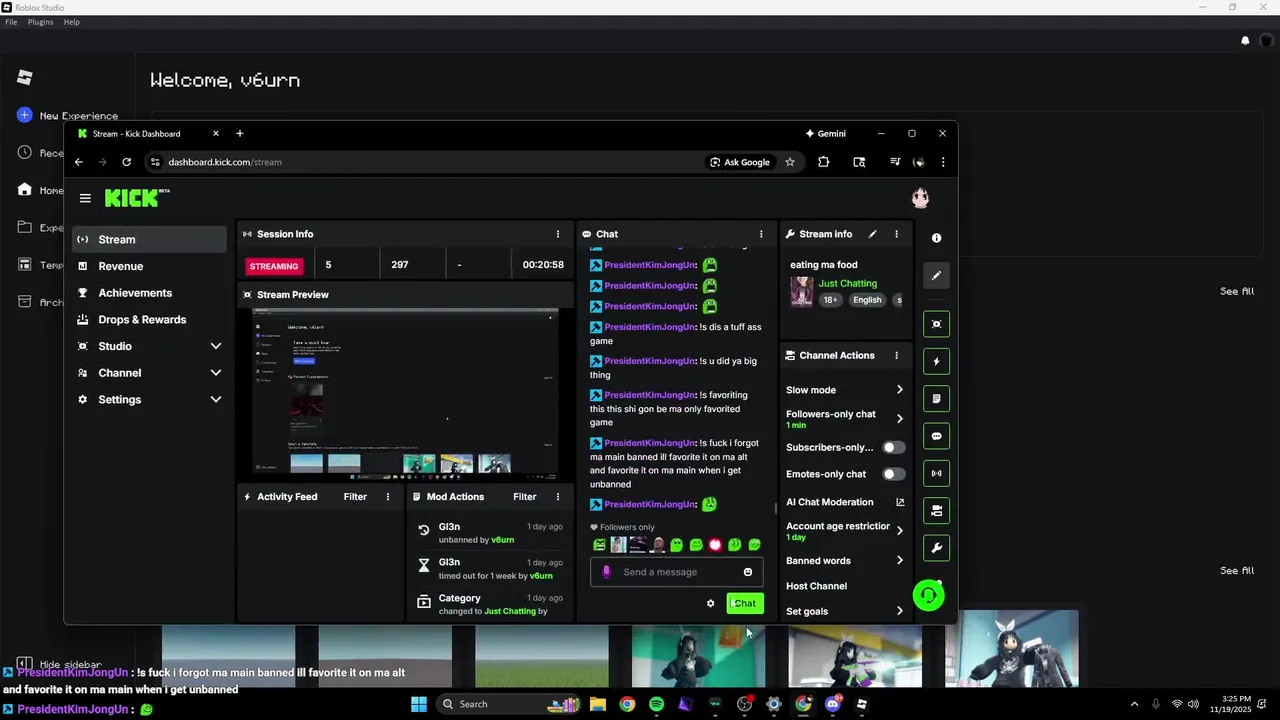Open Mod Actions Filter
This screenshot has width=1280, height=720.
pos(525,497)
